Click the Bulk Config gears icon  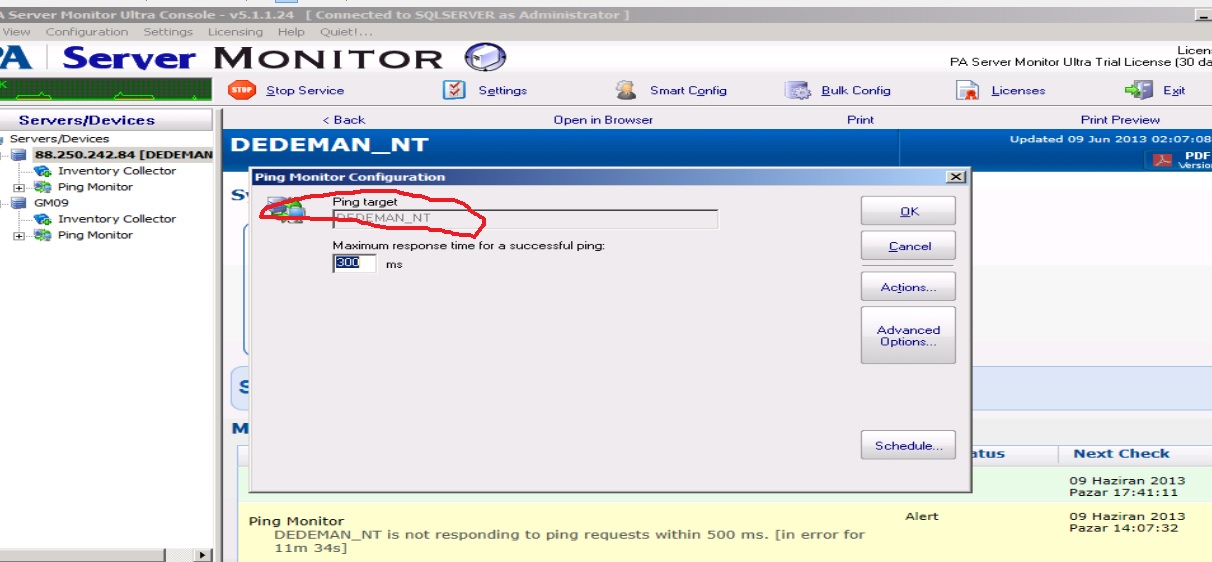click(x=797, y=90)
